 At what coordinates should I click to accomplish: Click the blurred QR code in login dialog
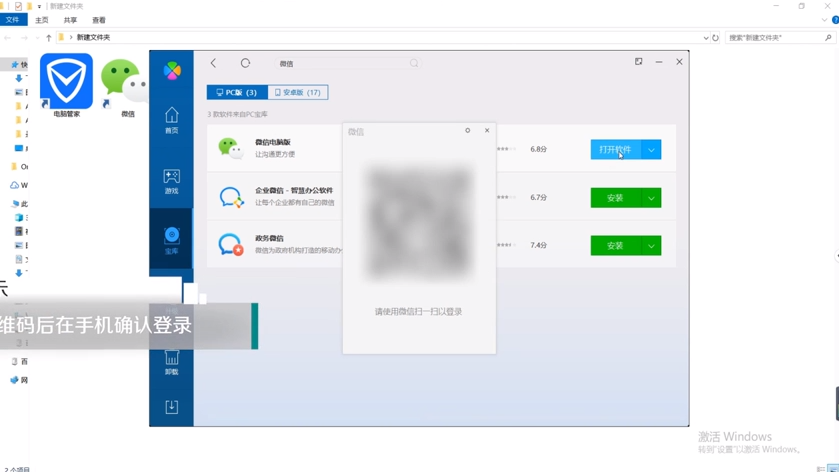click(x=419, y=222)
